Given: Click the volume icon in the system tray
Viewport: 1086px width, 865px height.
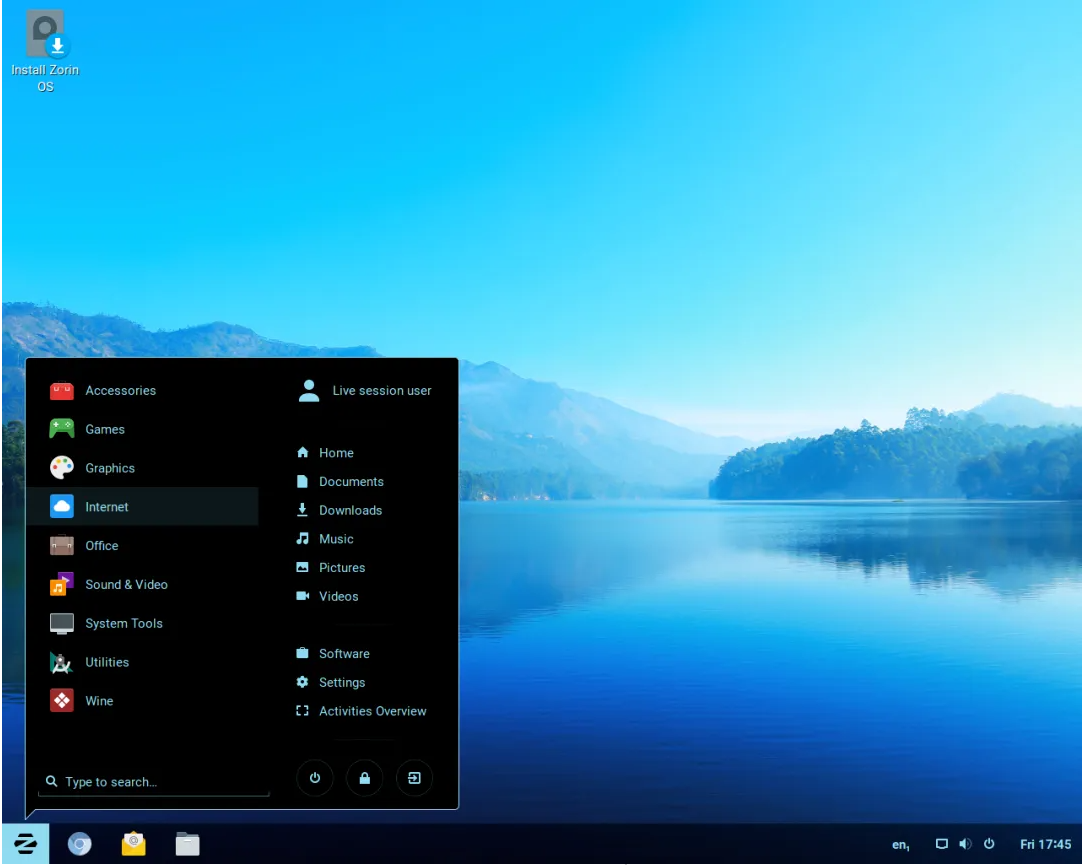Looking at the screenshot, I should 964,845.
